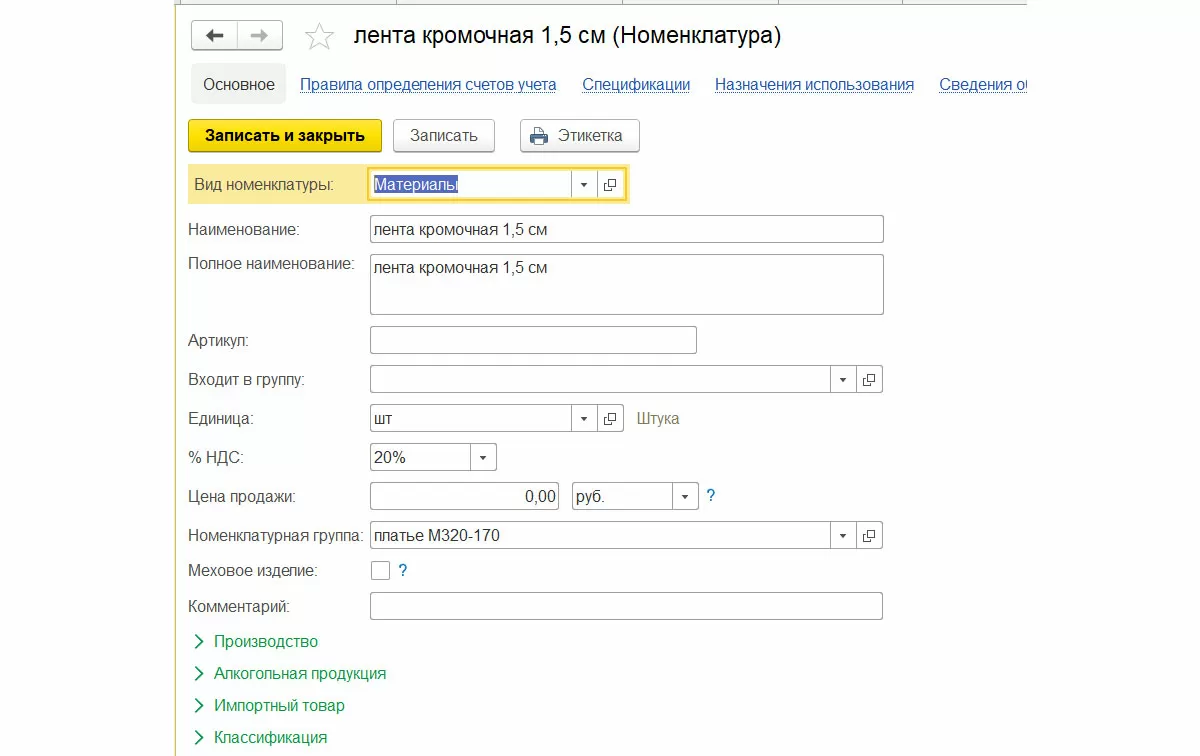Star this item as favorite
The image size is (1200, 756).
coord(319,37)
